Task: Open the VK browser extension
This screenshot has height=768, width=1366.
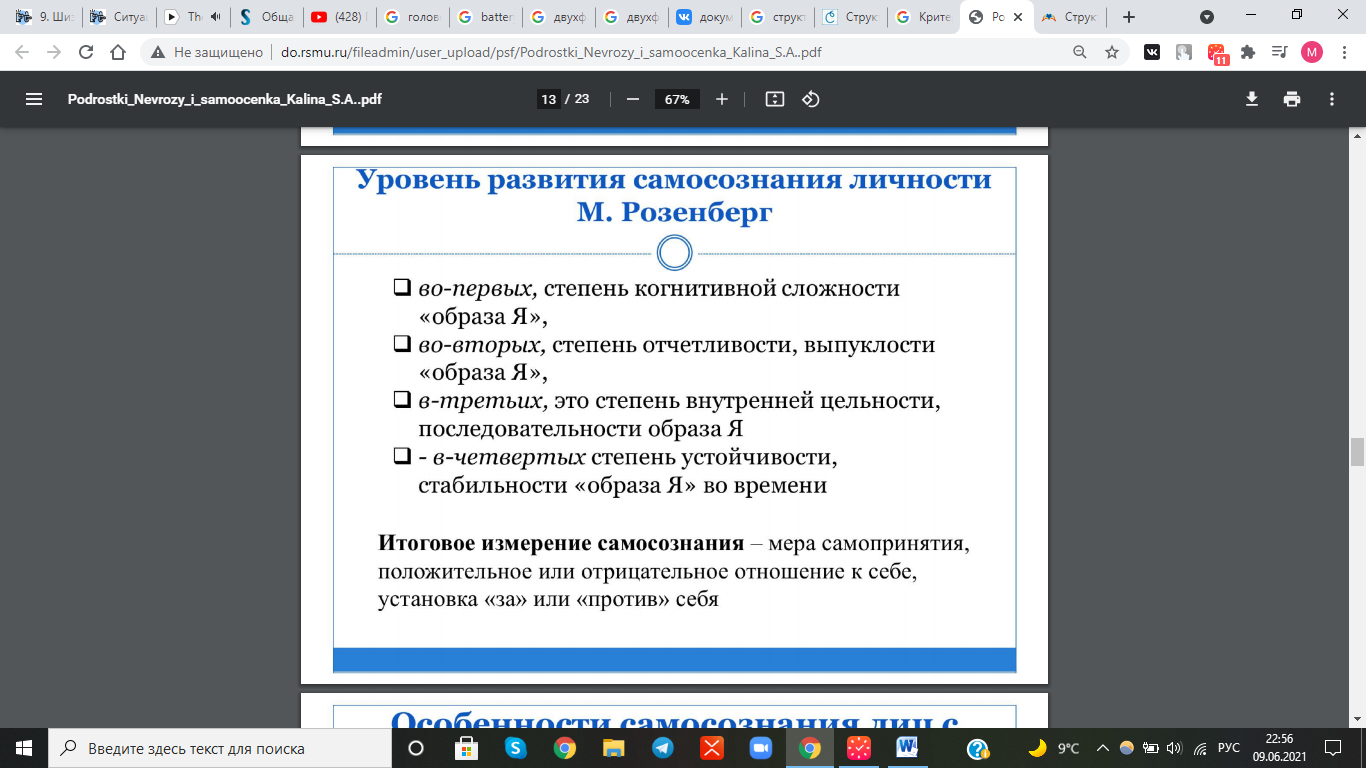Action: [1152, 52]
